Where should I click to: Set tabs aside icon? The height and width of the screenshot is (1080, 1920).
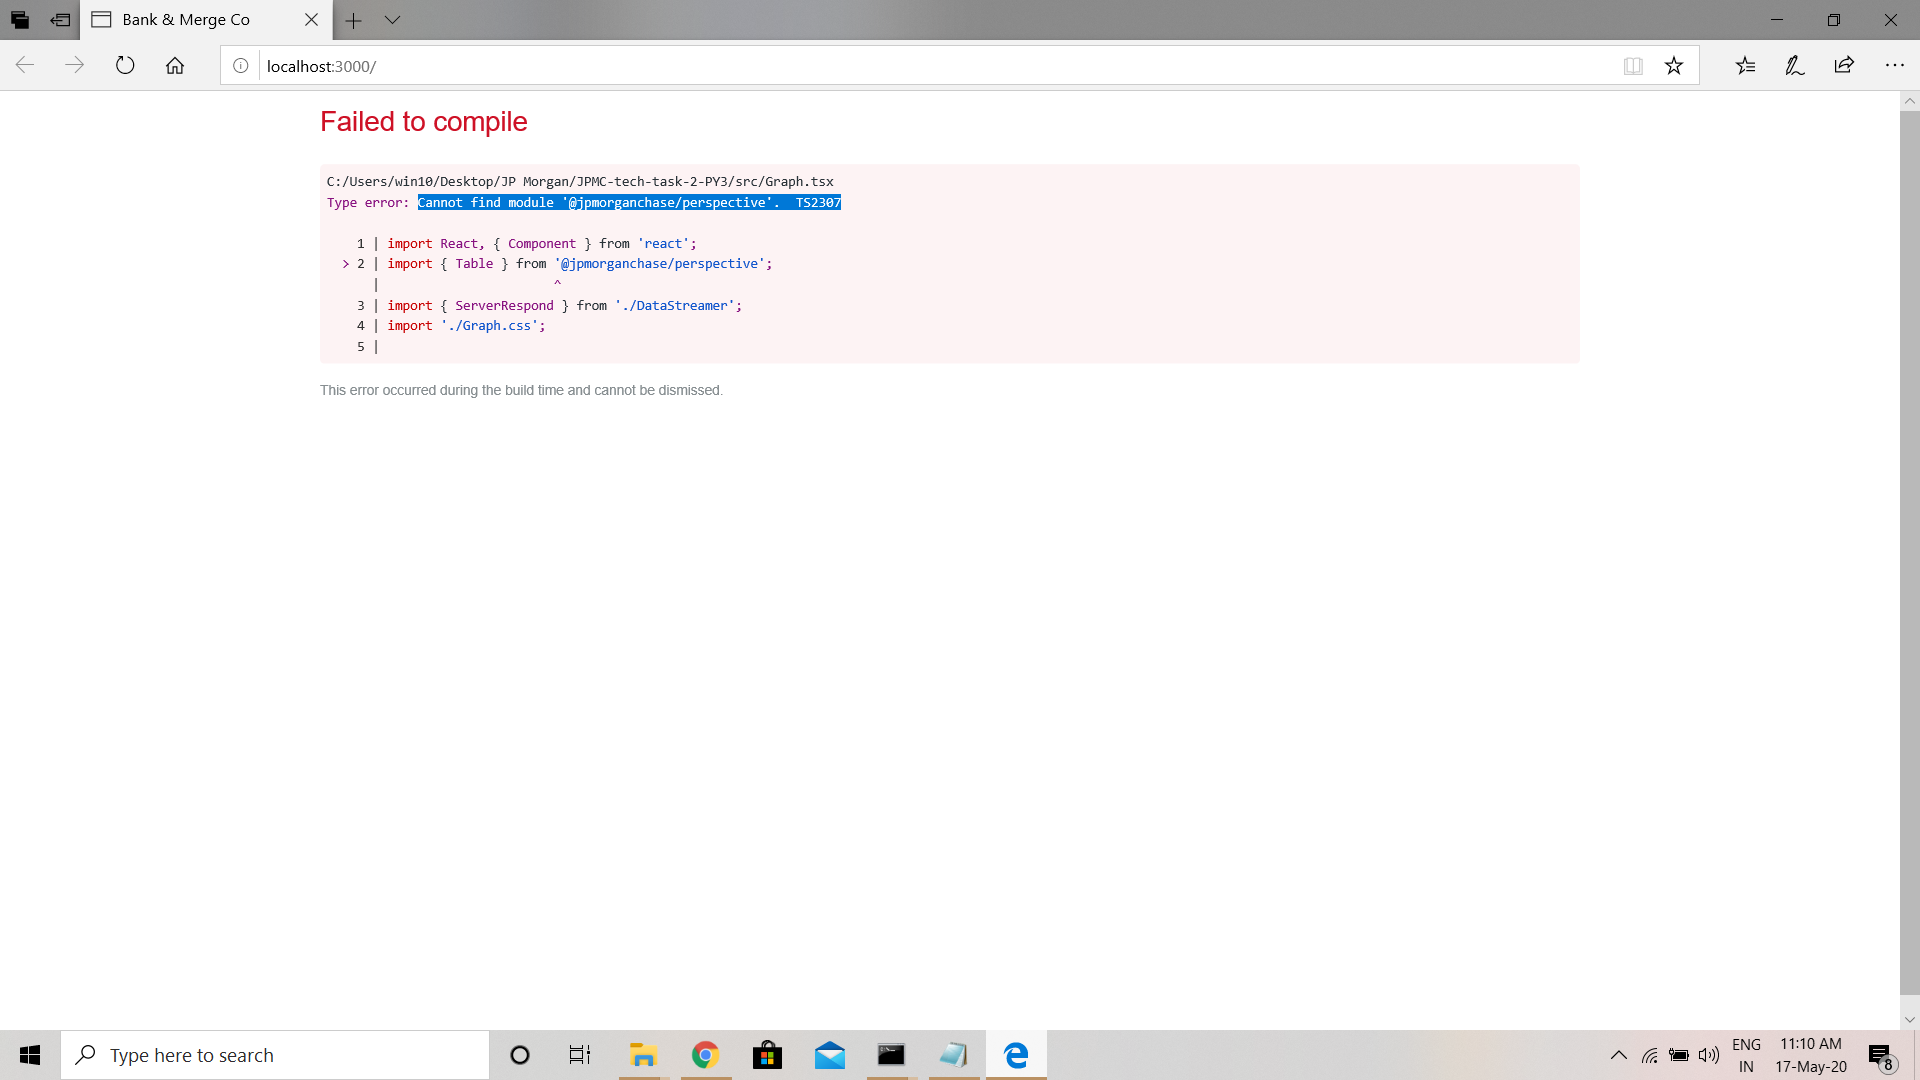tap(60, 20)
